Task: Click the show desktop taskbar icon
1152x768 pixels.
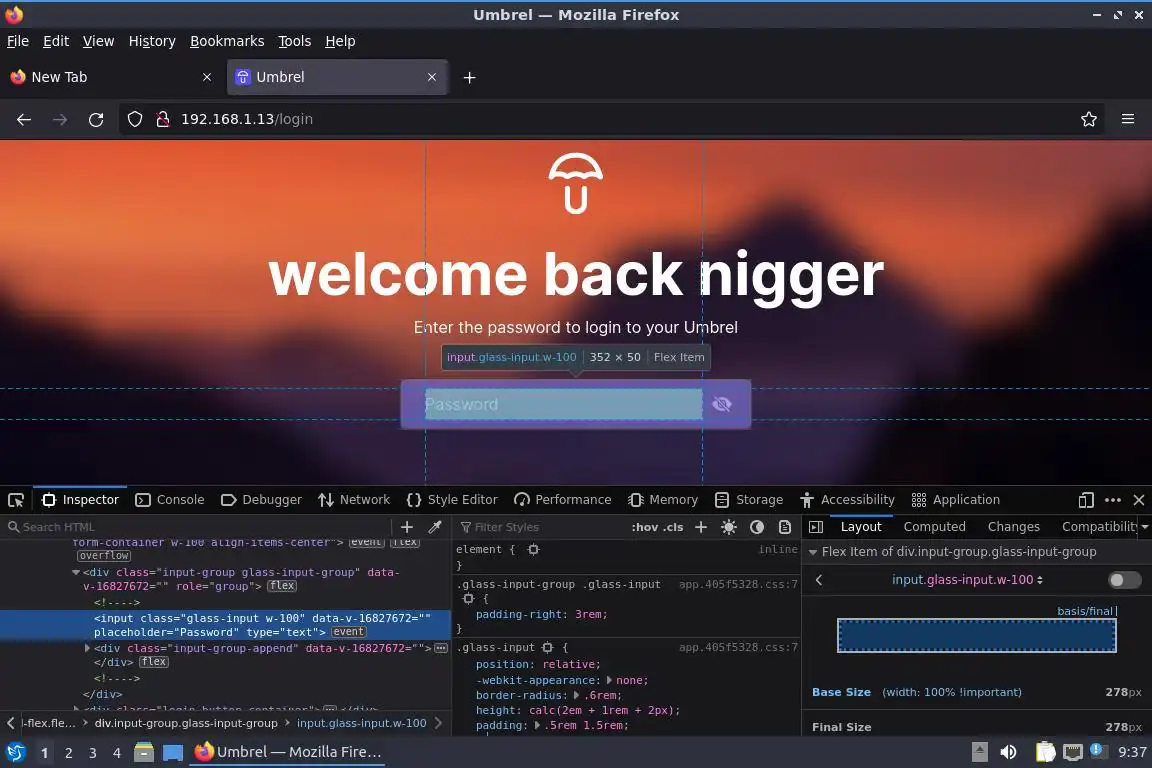Action: (x=173, y=753)
